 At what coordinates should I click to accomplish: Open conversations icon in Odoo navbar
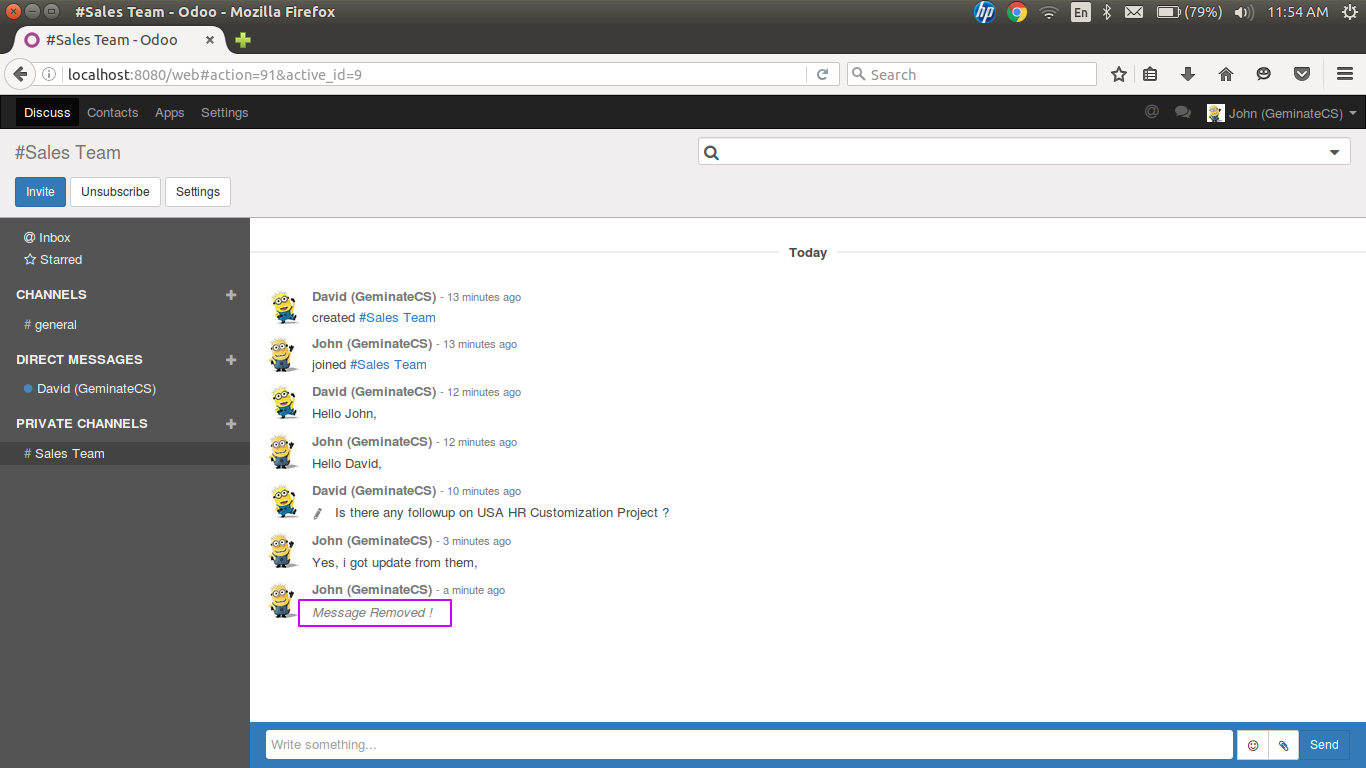pyautogui.click(x=1183, y=113)
